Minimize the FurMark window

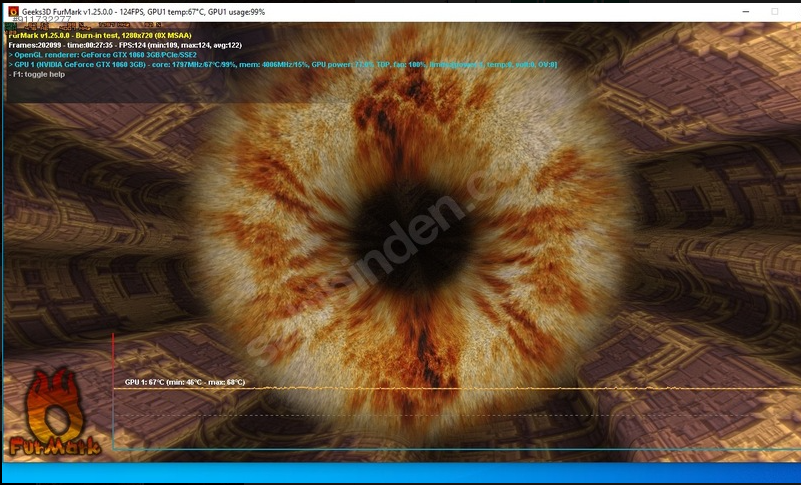(746, 11)
